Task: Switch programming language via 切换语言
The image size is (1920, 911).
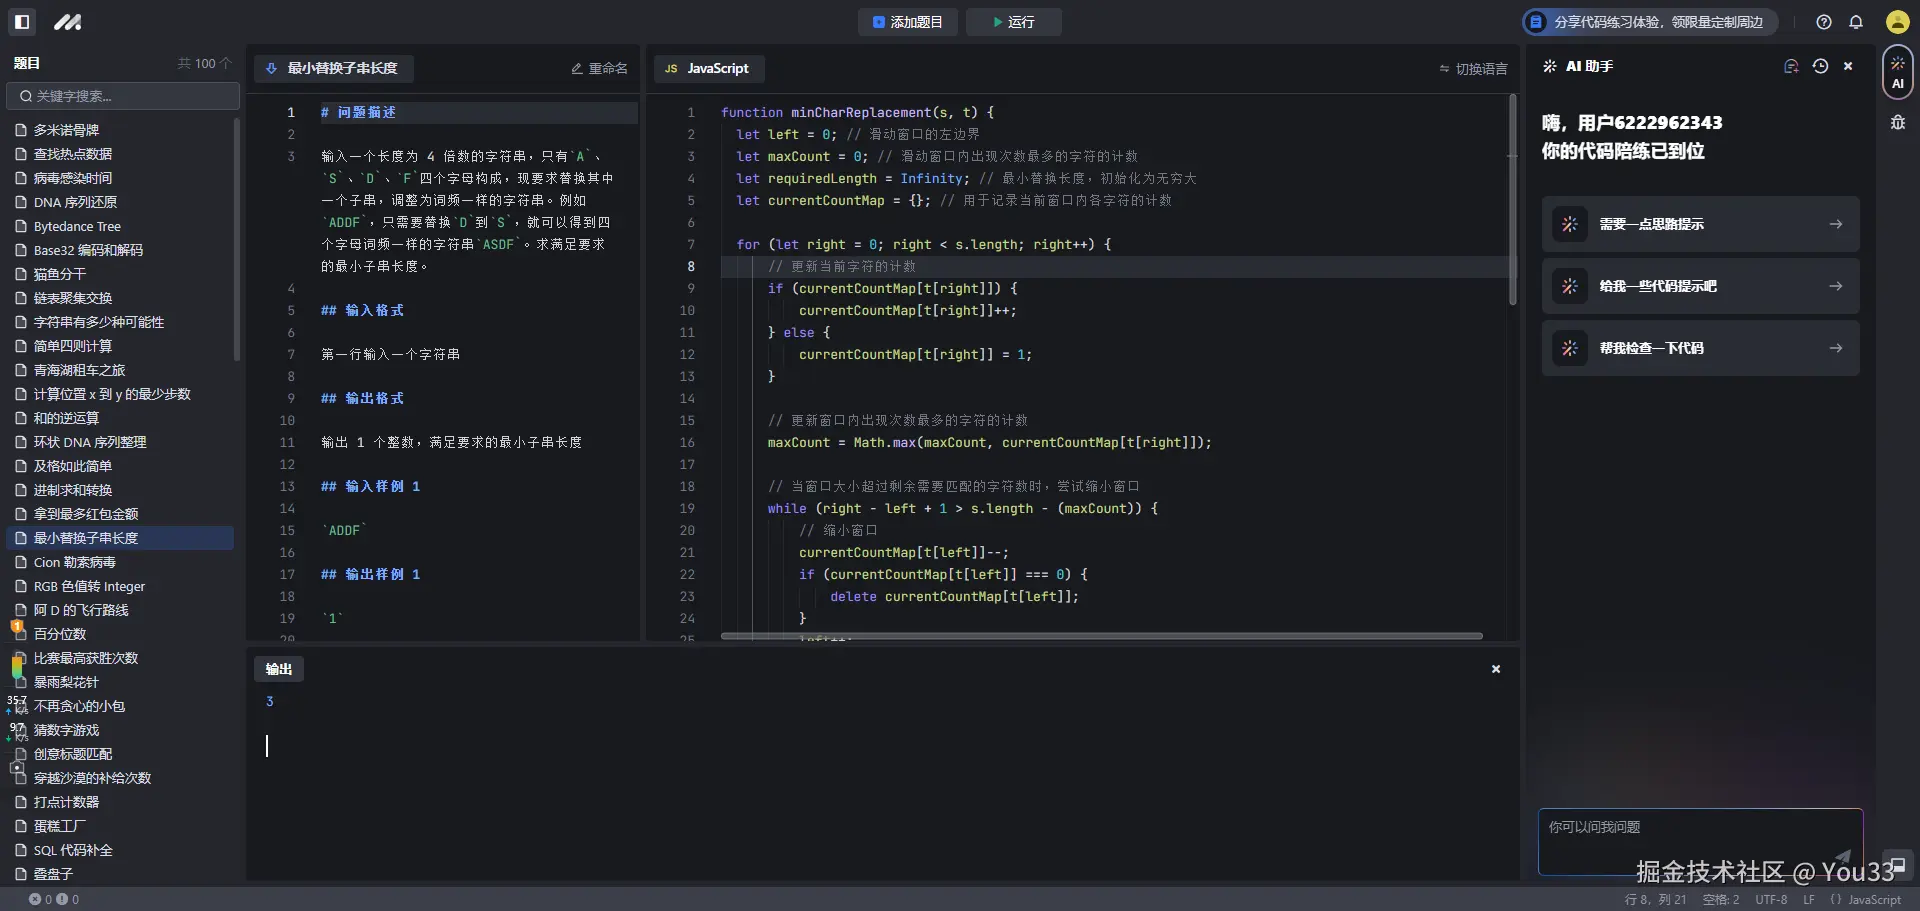Action: click(x=1473, y=69)
